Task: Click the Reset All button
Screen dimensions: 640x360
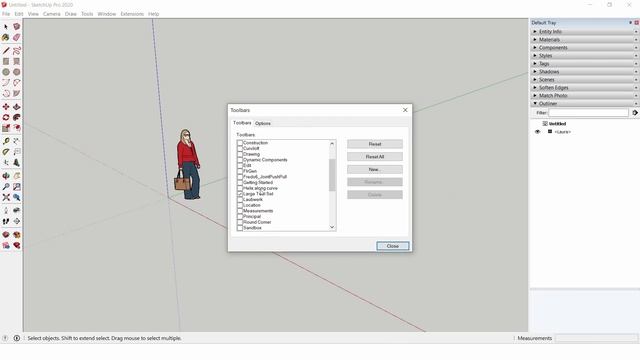Action: [x=375, y=157]
